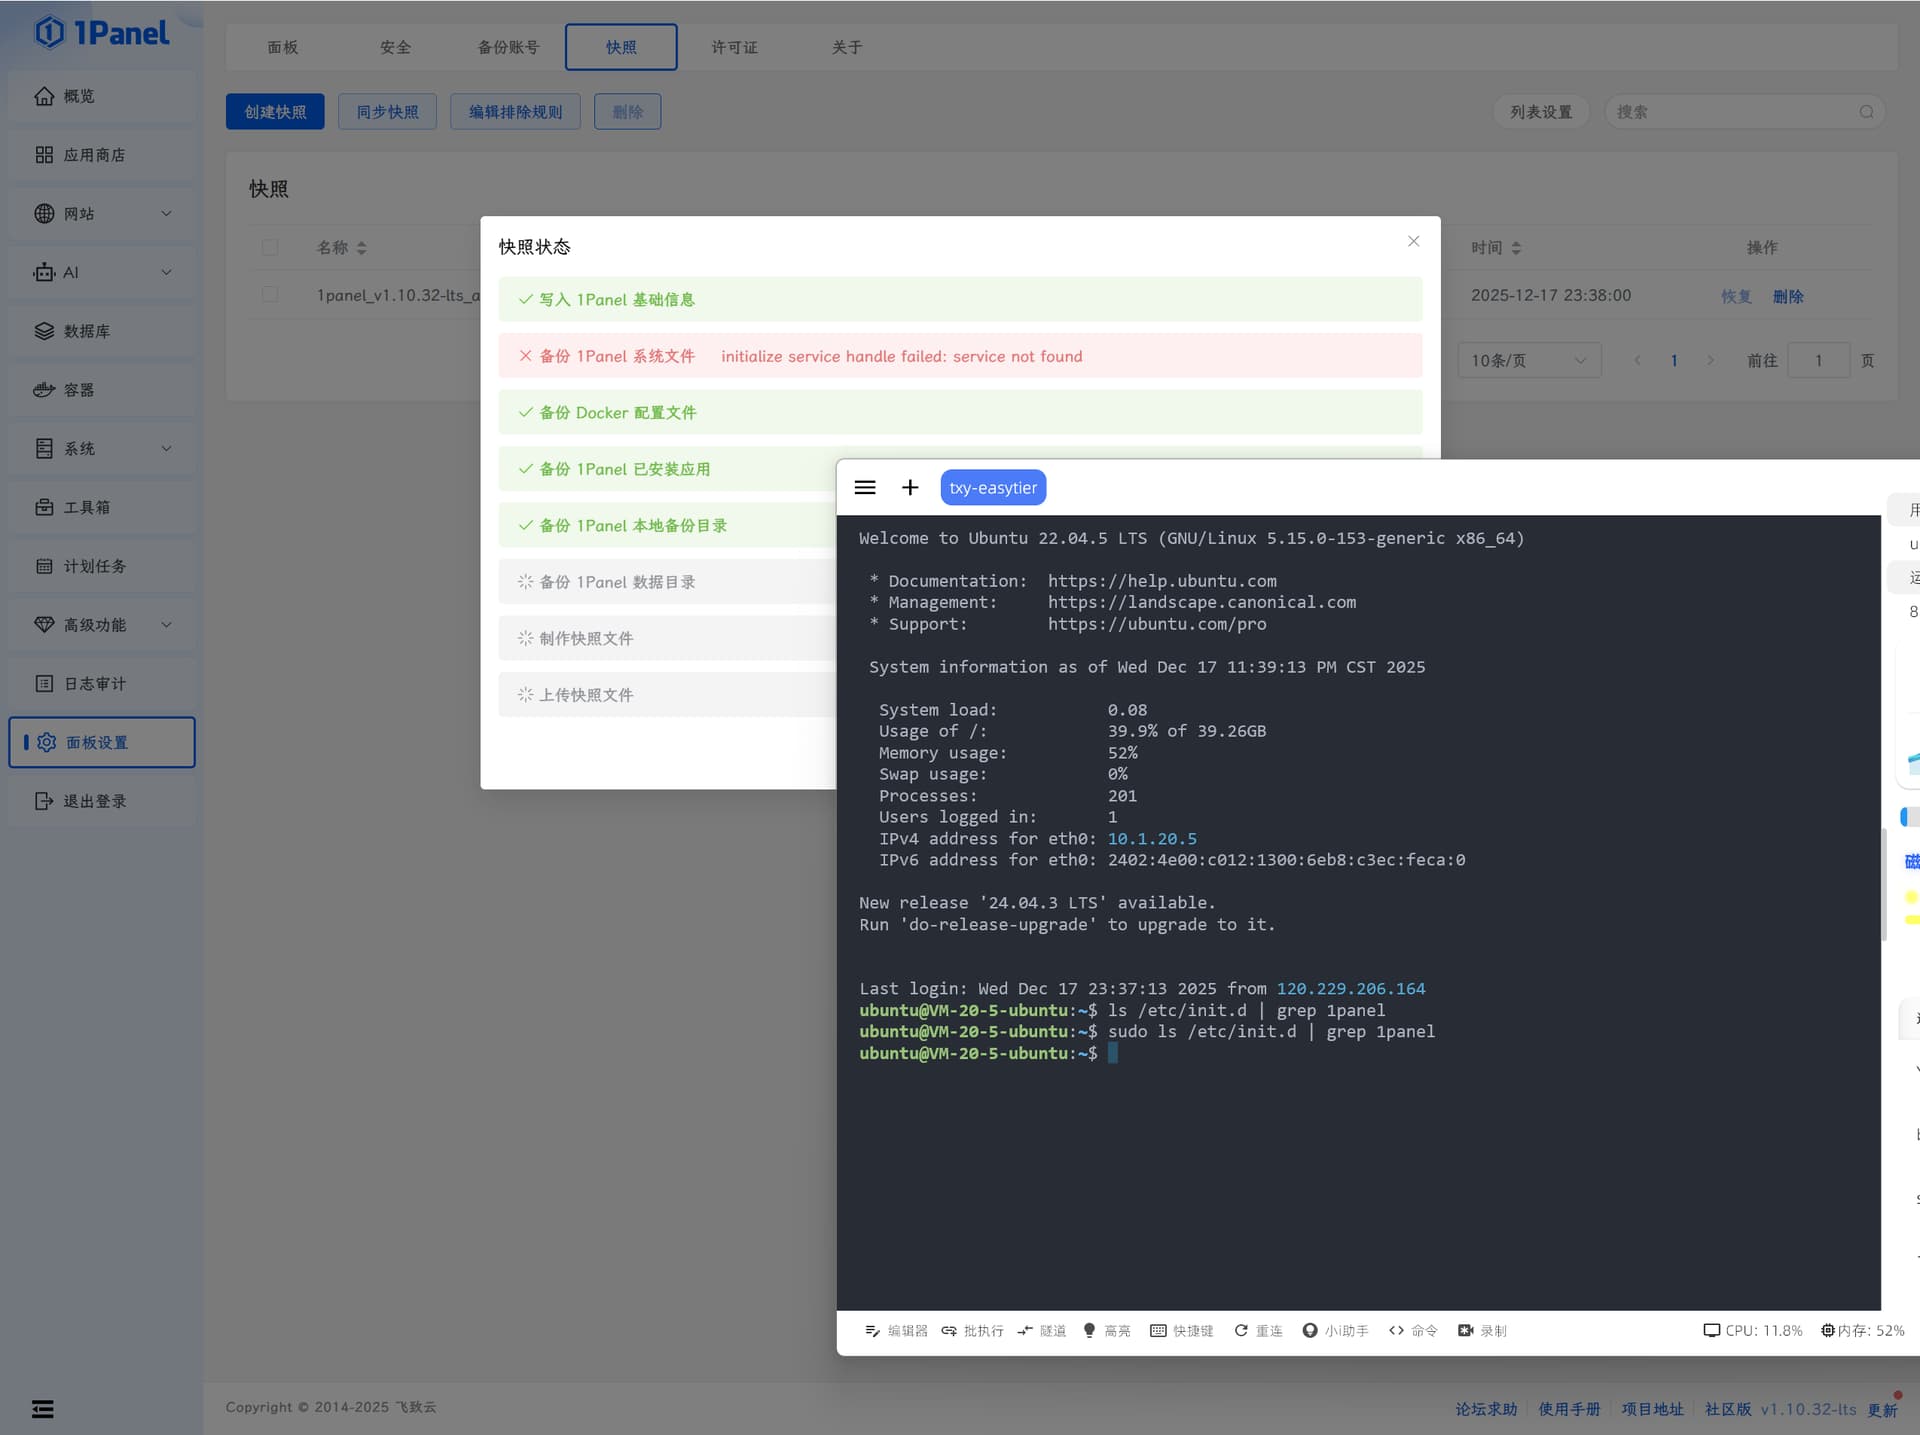
Task: Click 重连 reconnect icon
Action: click(1241, 1330)
